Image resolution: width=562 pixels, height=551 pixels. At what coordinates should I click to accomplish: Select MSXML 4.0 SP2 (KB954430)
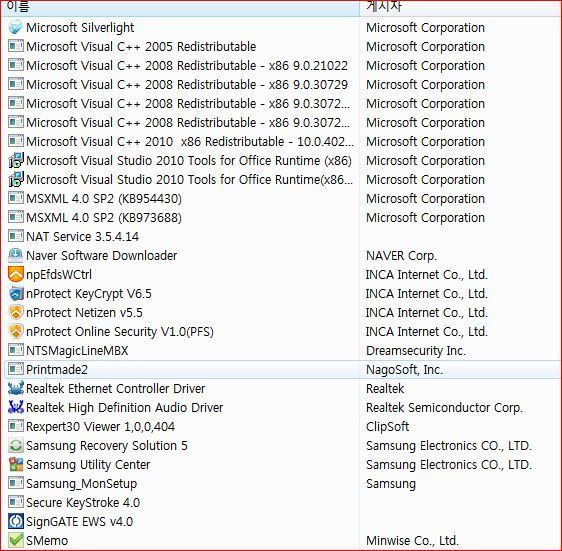click(104, 199)
